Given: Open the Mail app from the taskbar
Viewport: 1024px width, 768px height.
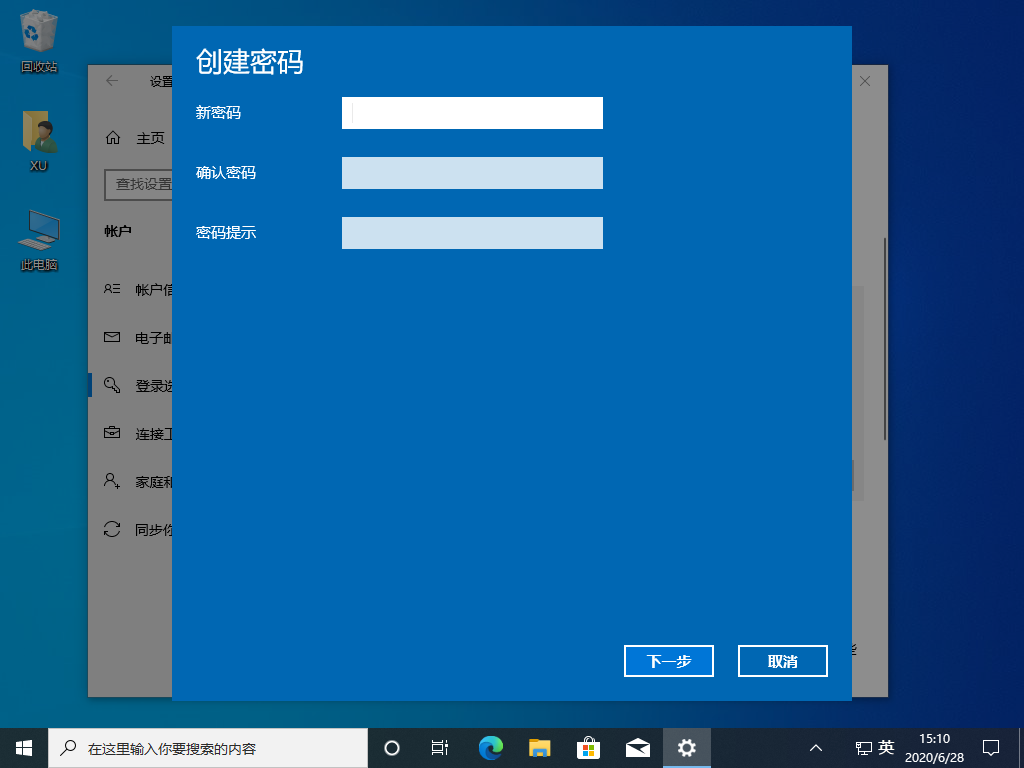Looking at the screenshot, I should (x=638, y=747).
